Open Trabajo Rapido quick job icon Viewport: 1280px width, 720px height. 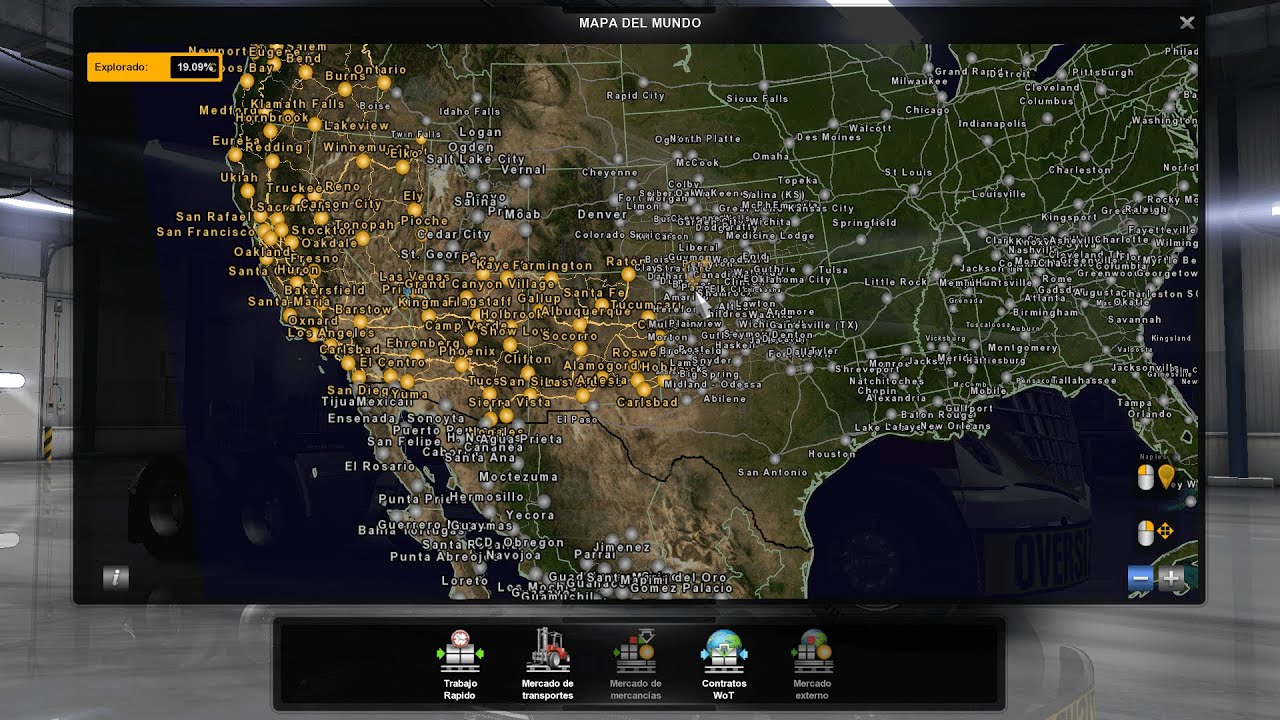tap(460, 651)
